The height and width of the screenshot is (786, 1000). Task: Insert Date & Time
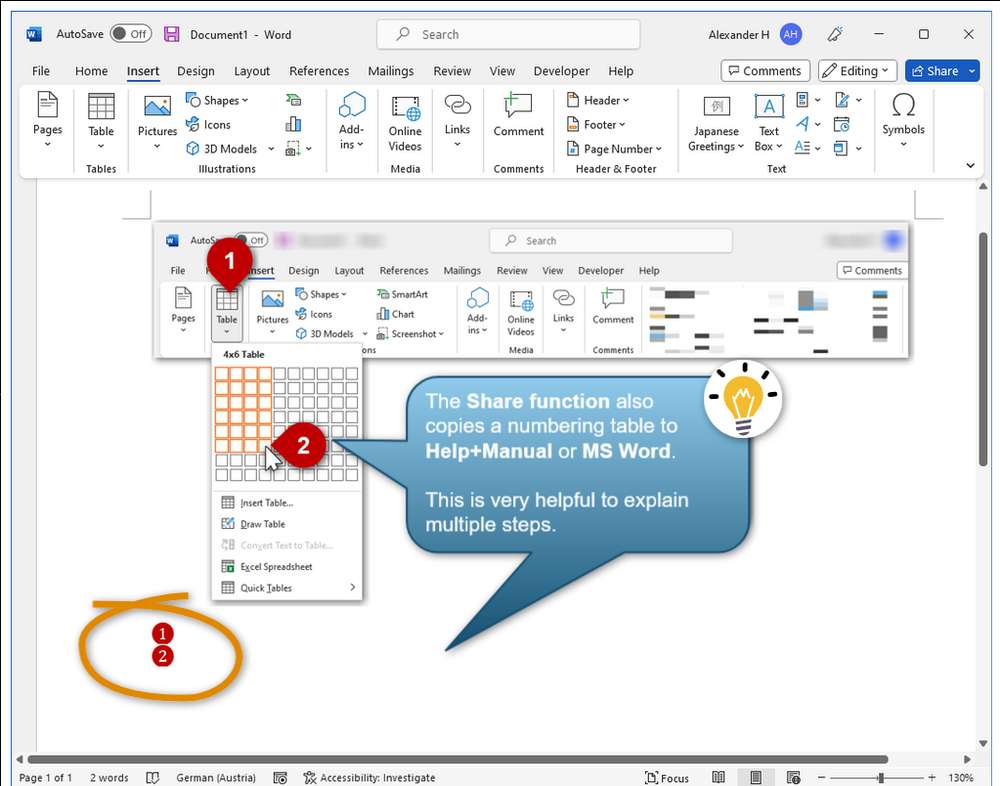842,124
